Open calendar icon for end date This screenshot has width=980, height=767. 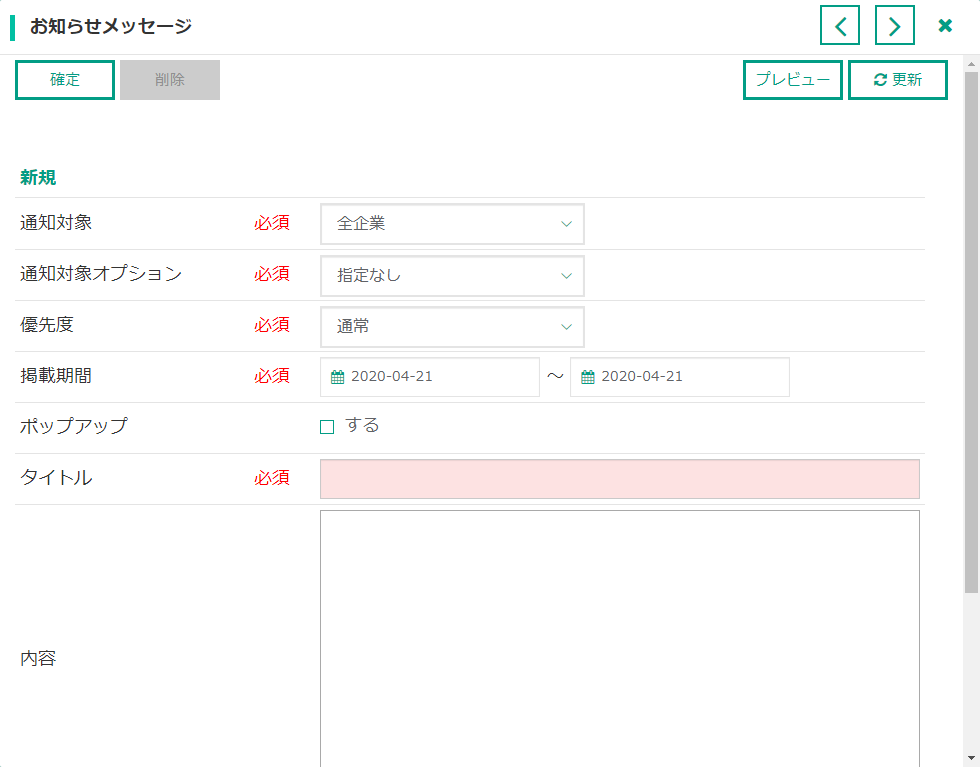point(588,377)
